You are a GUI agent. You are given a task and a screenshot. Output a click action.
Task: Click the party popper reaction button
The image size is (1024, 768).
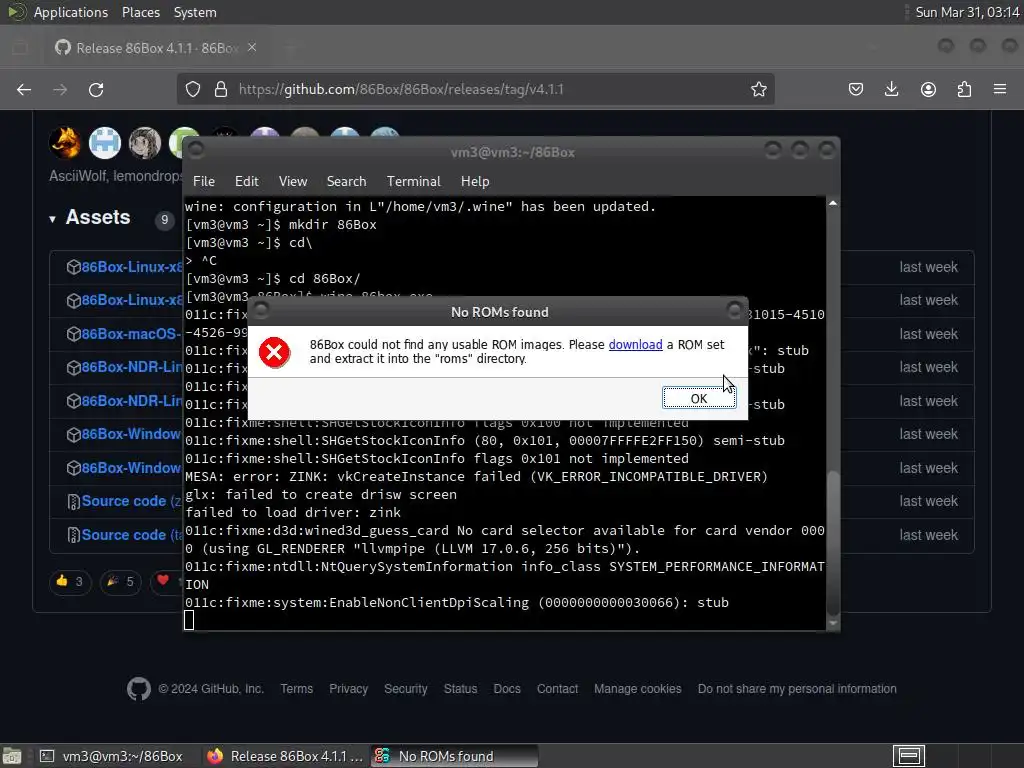pos(121,581)
